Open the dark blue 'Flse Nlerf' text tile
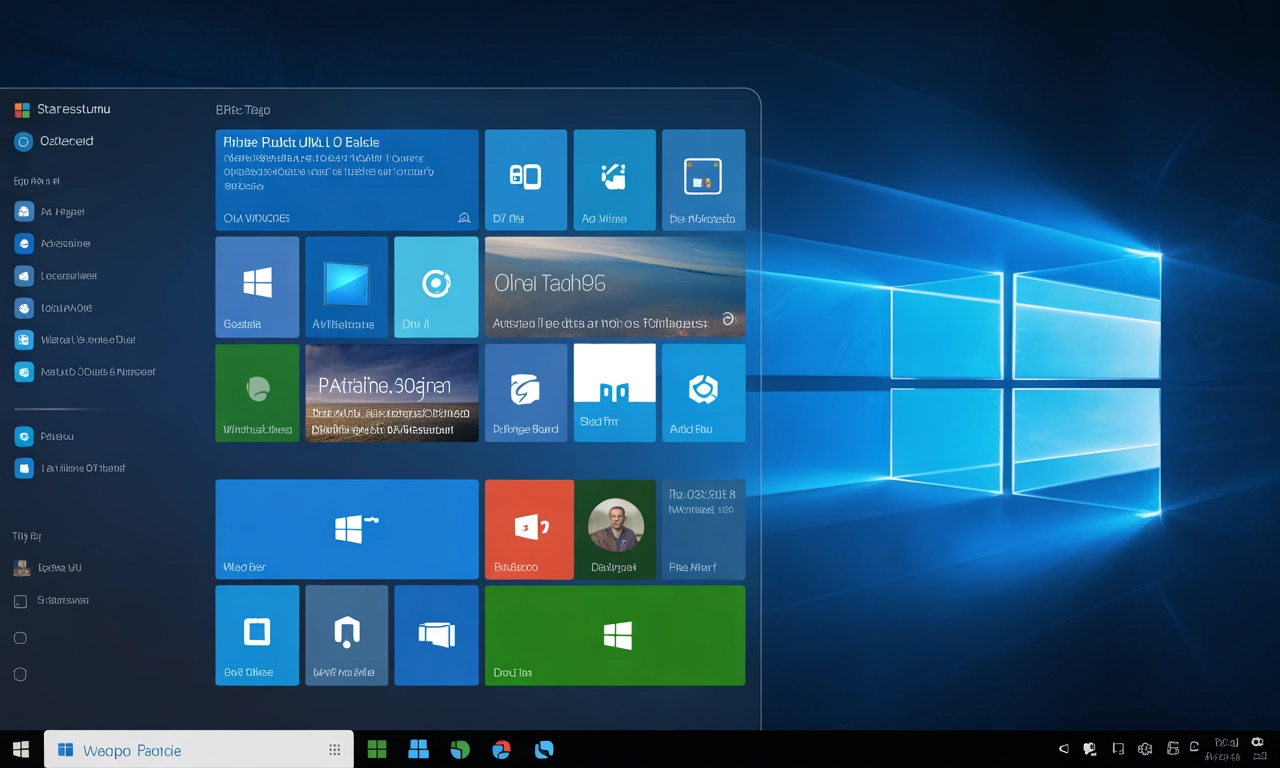The height and width of the screenshot is (768, 1280). 703,529
